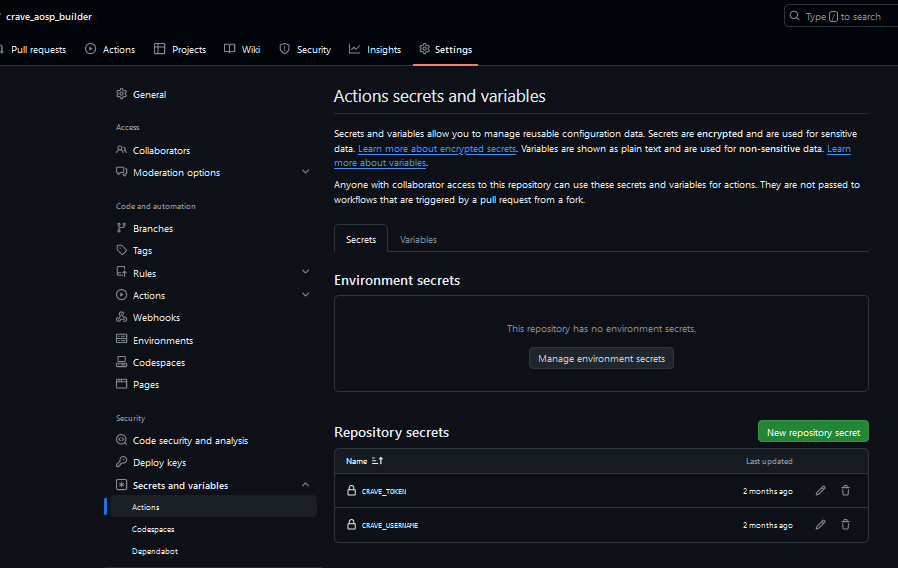
Task: Open Actions under Secrets and variables
Action: click(213, 507)
